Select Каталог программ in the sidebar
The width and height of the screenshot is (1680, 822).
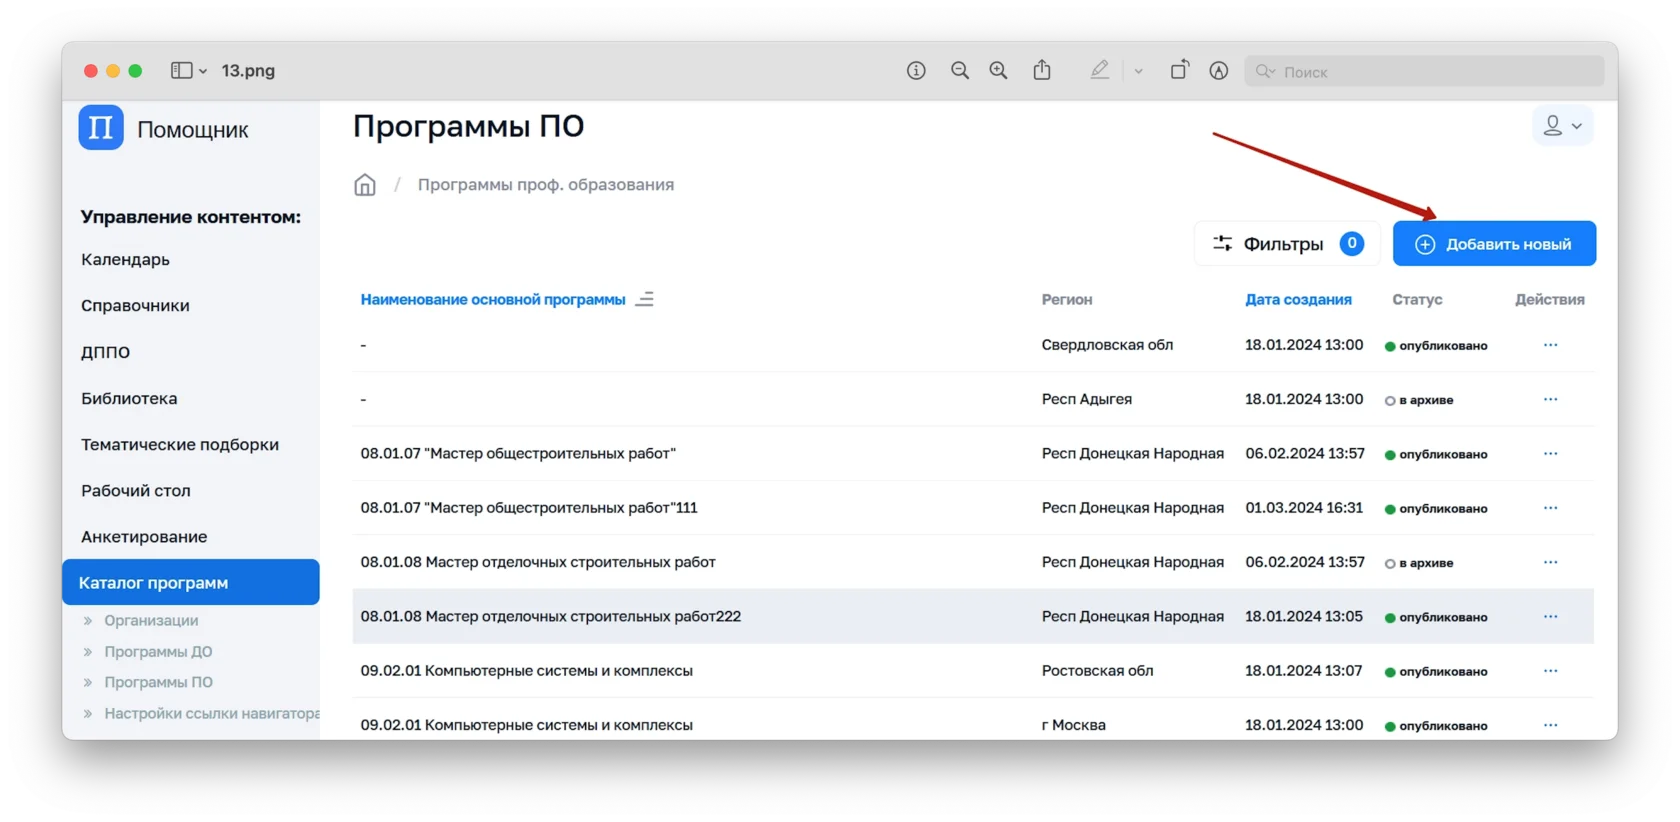190,583
